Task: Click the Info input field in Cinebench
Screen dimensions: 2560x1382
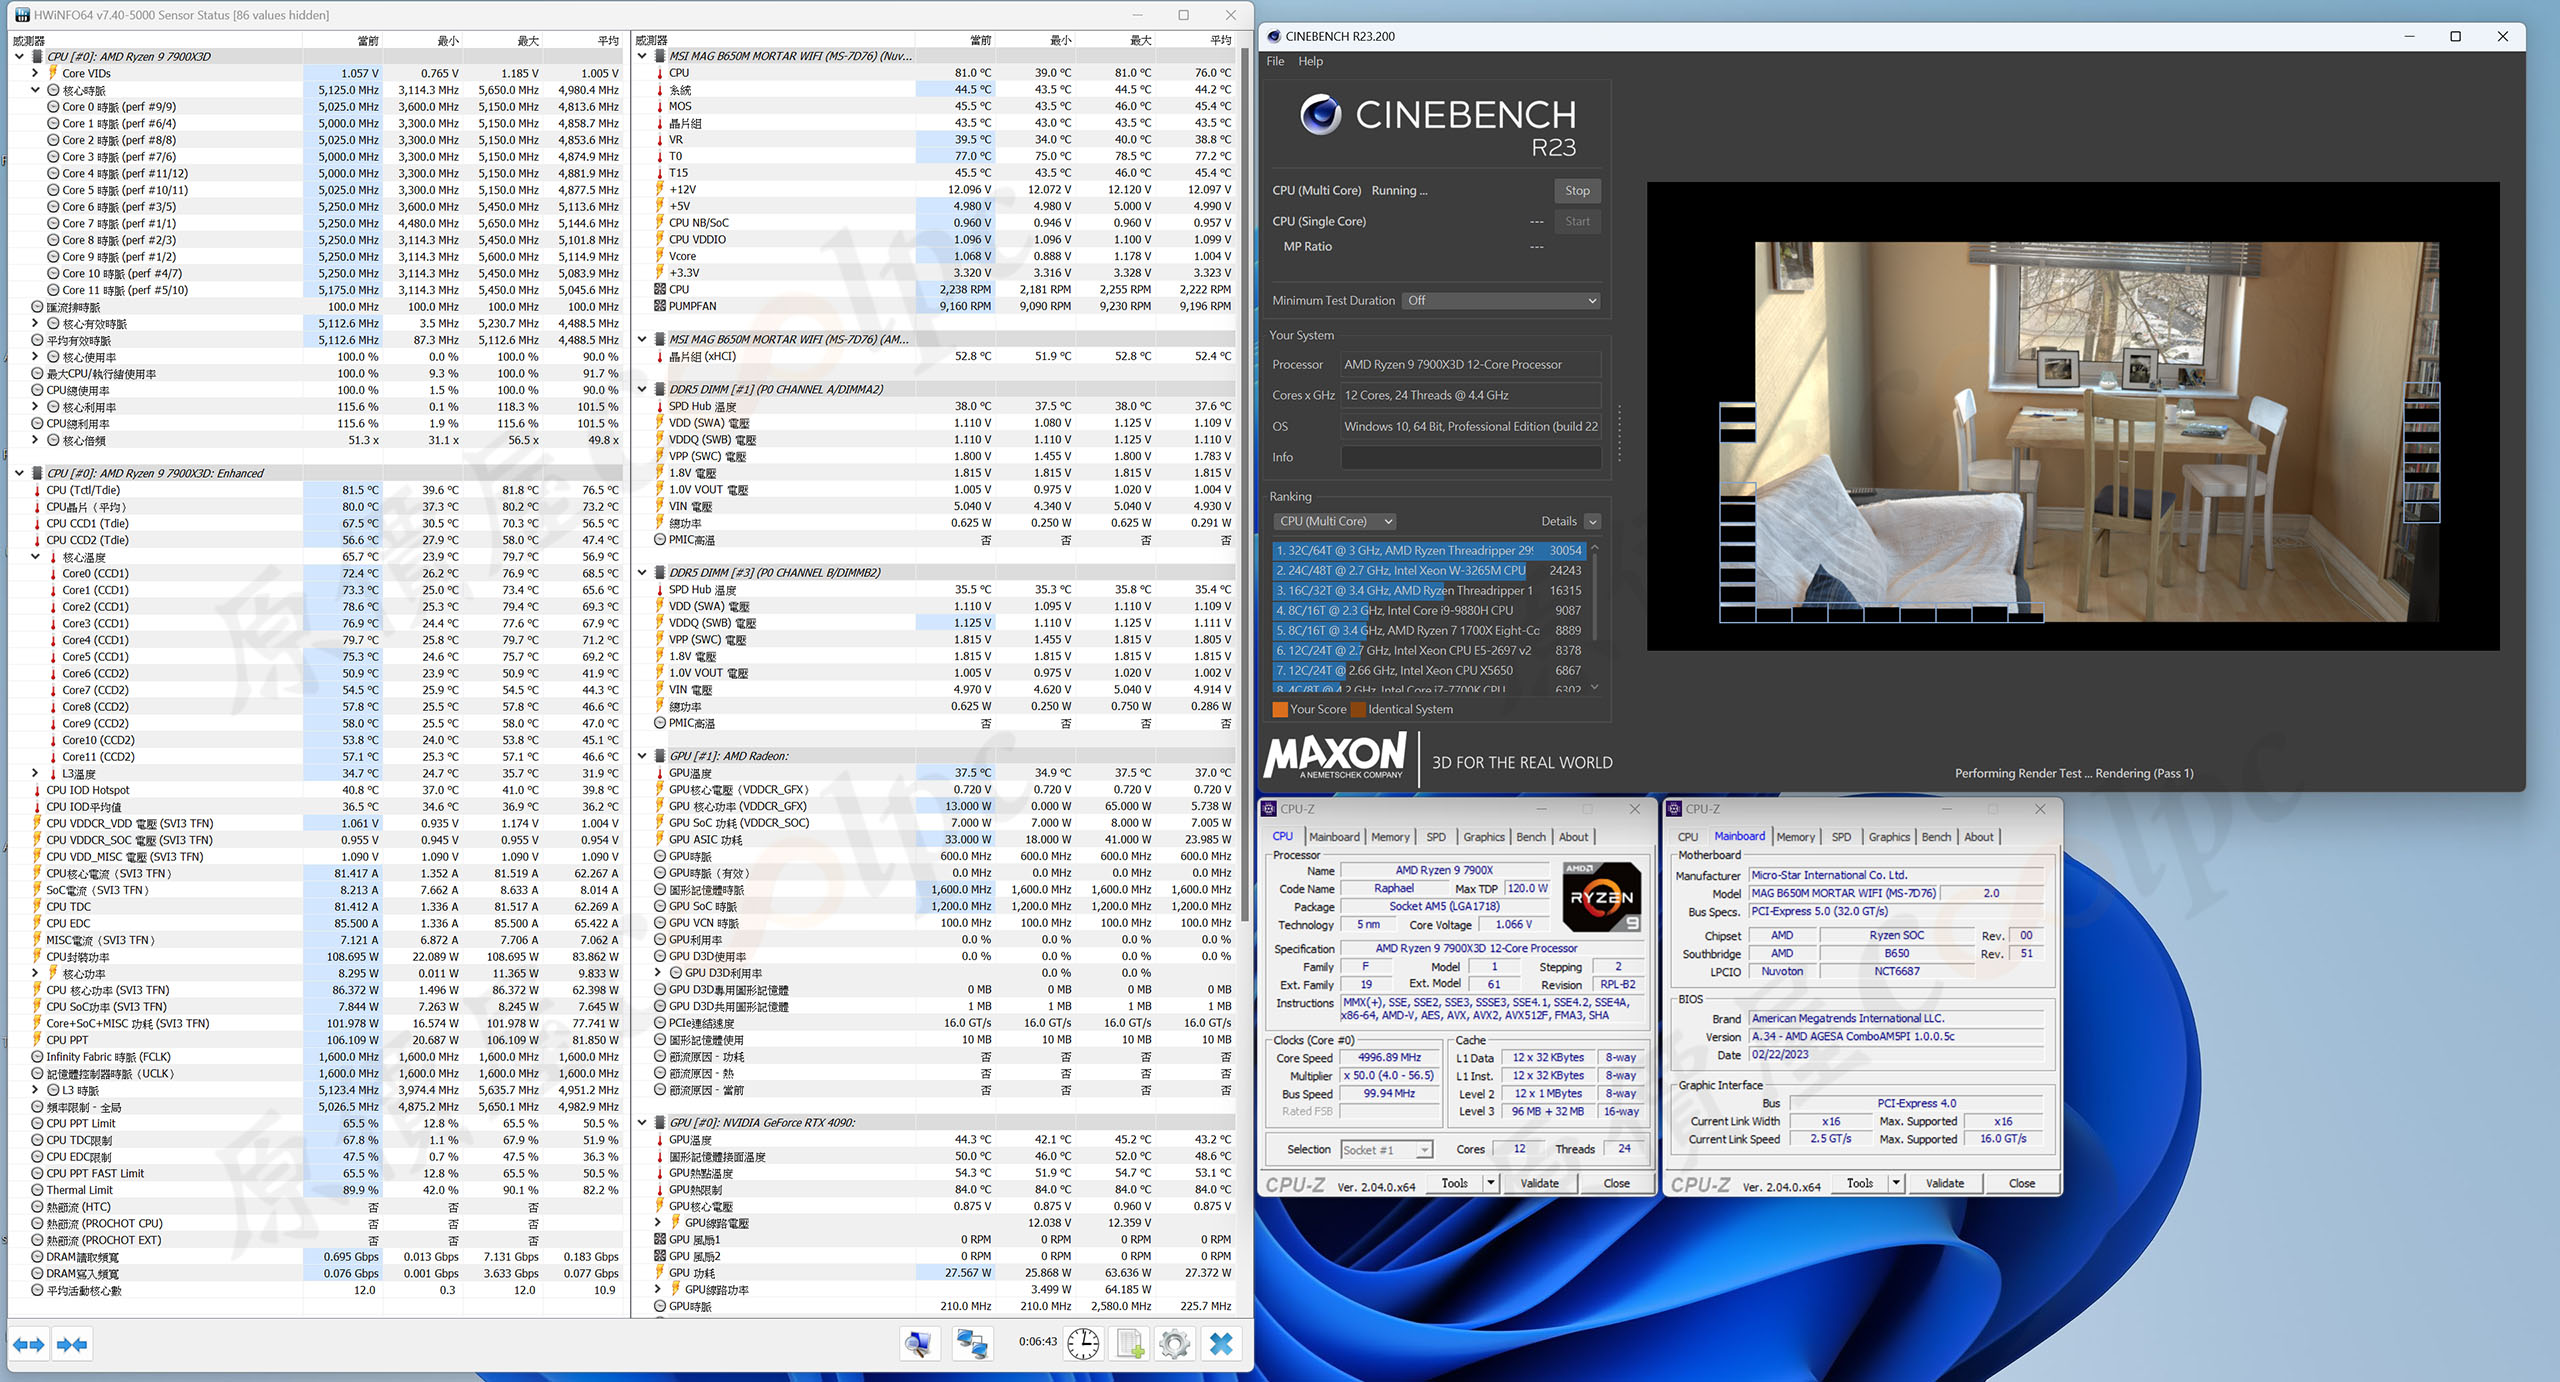Action: click(x=1470, y=457)
